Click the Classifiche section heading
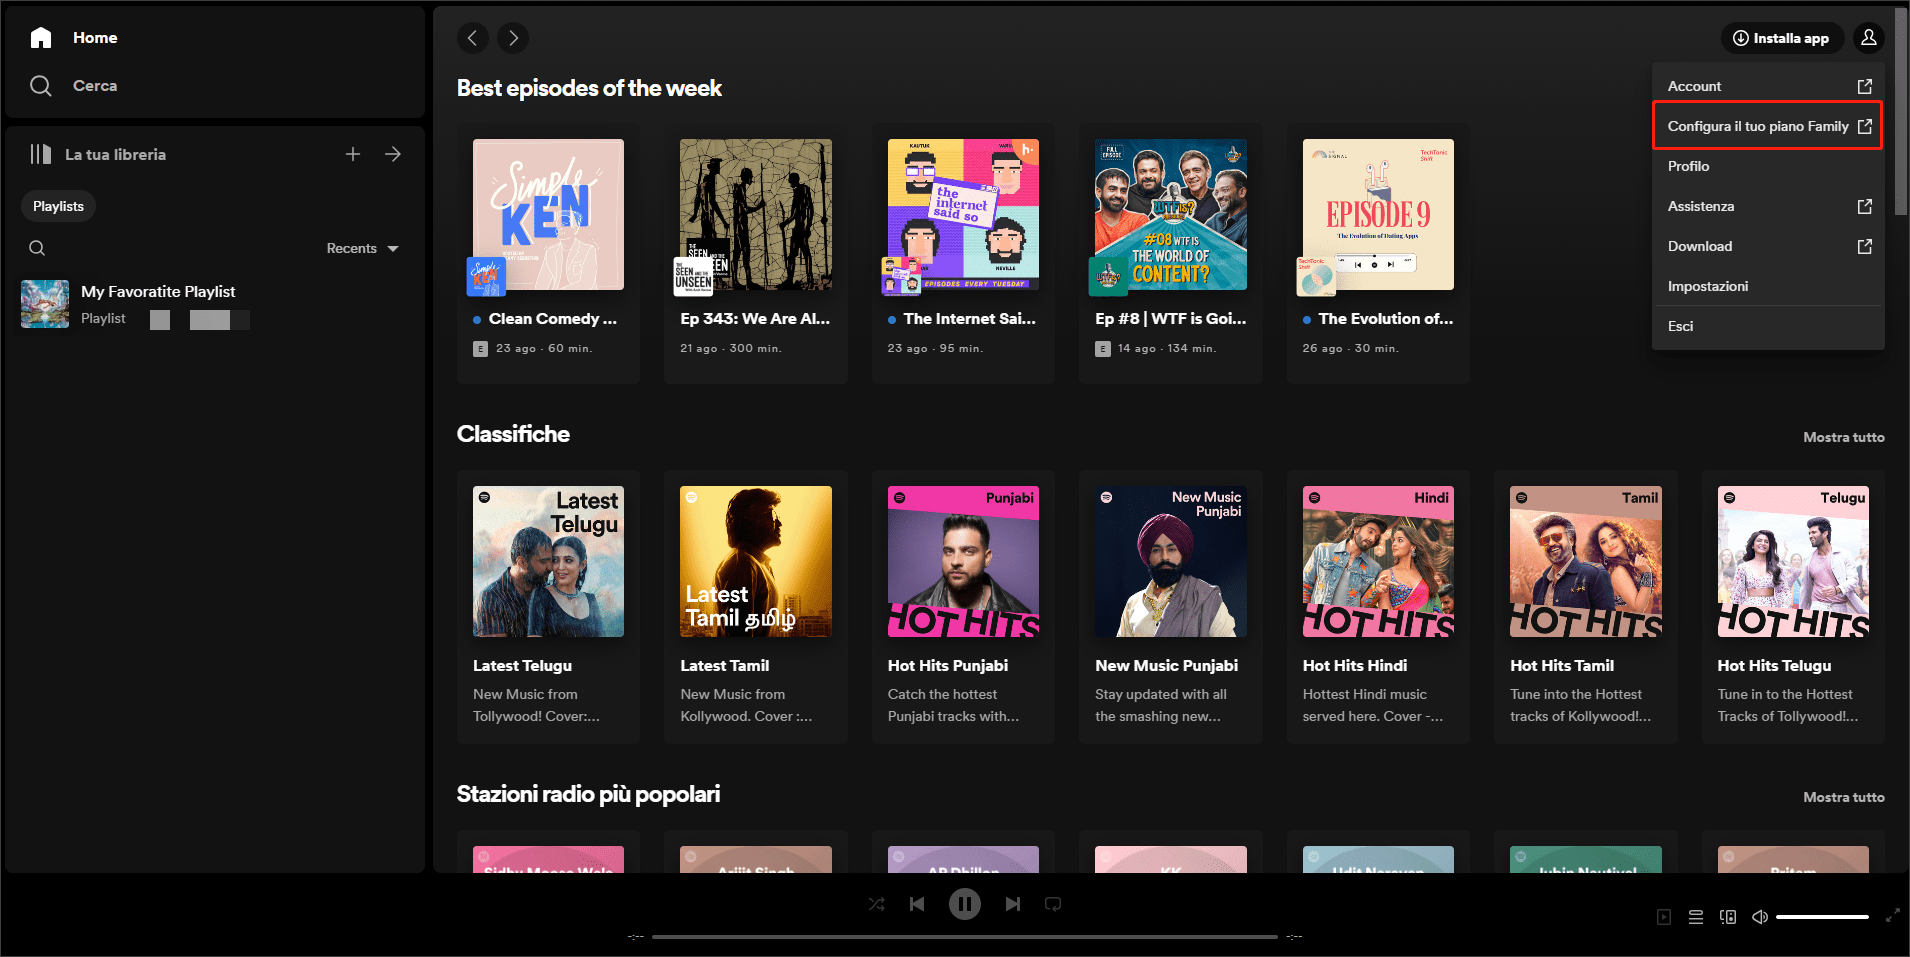This screenshot has height=957, width=1910. (513, 434)
